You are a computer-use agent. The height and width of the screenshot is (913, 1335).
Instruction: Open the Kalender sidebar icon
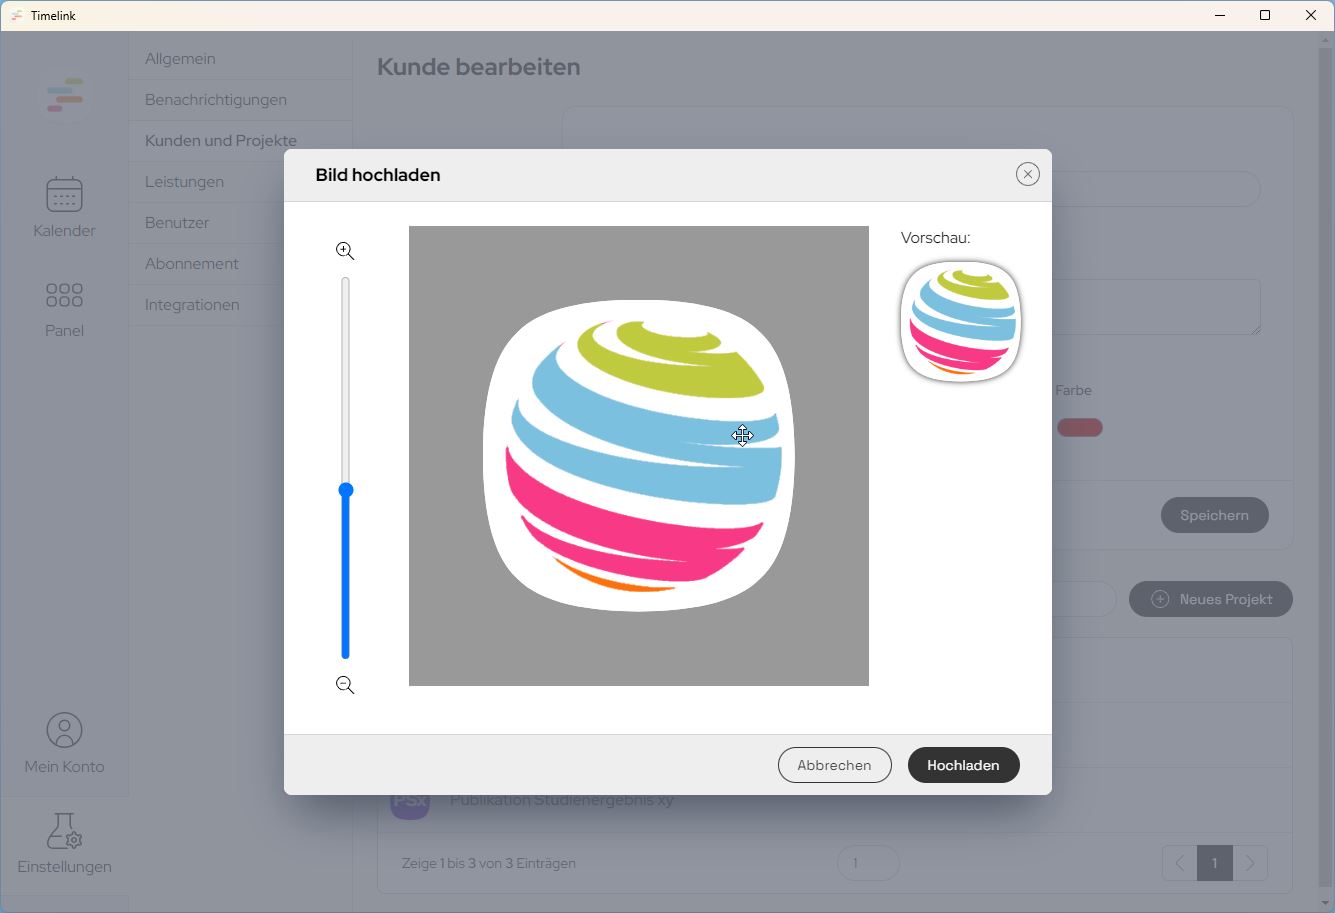[64, 207]
